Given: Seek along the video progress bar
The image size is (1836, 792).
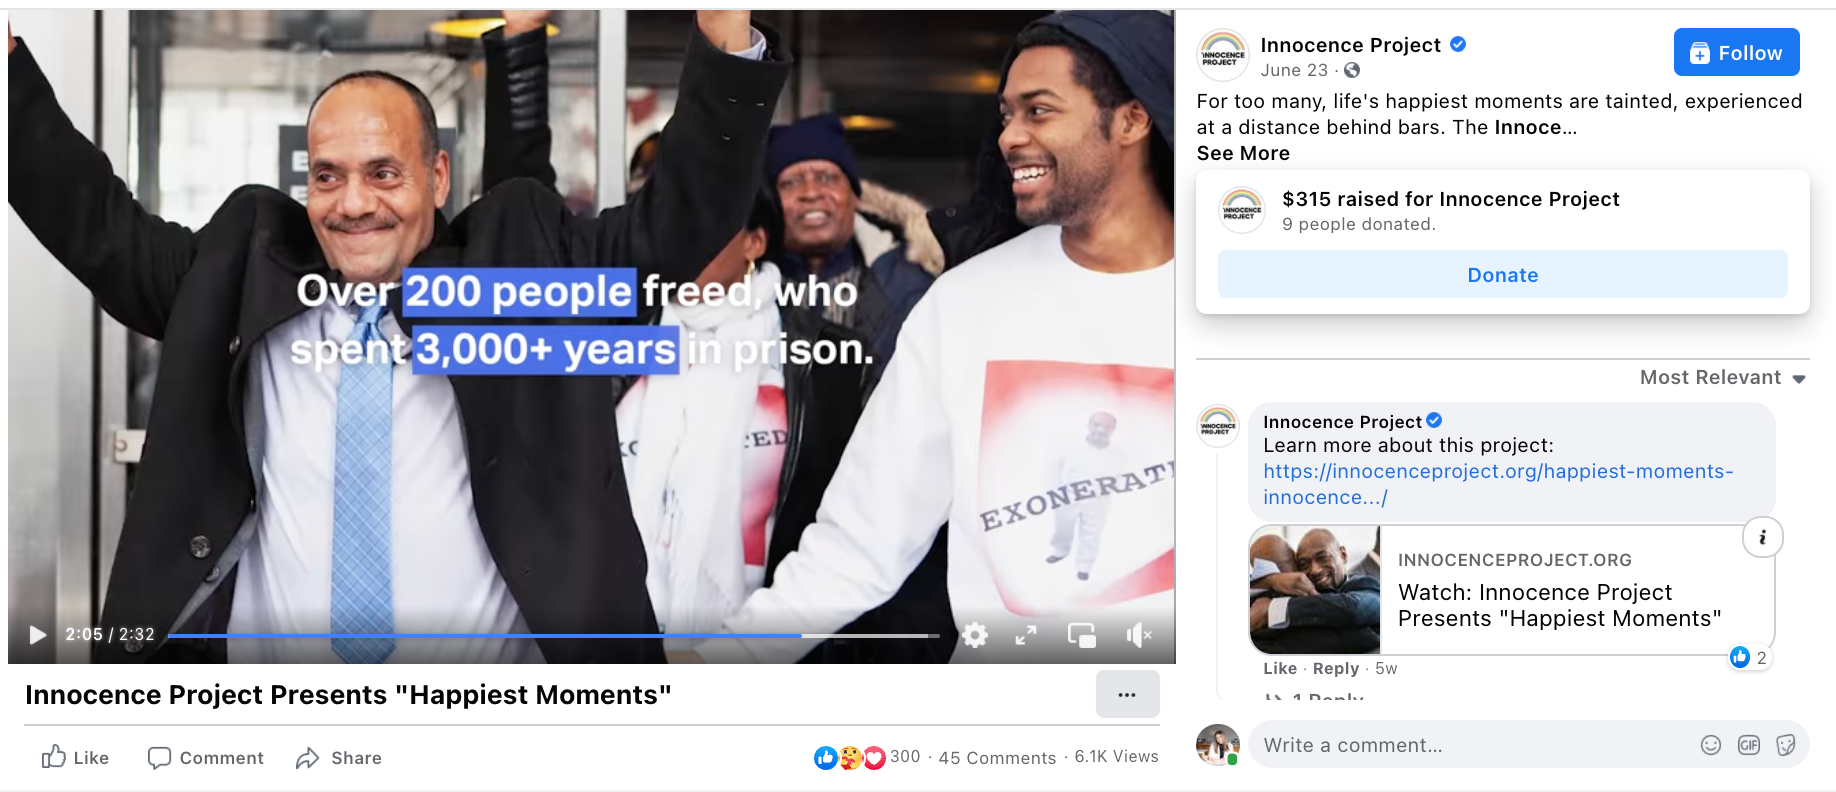Looking at the screenshot, I should click(x=553, y=635).
